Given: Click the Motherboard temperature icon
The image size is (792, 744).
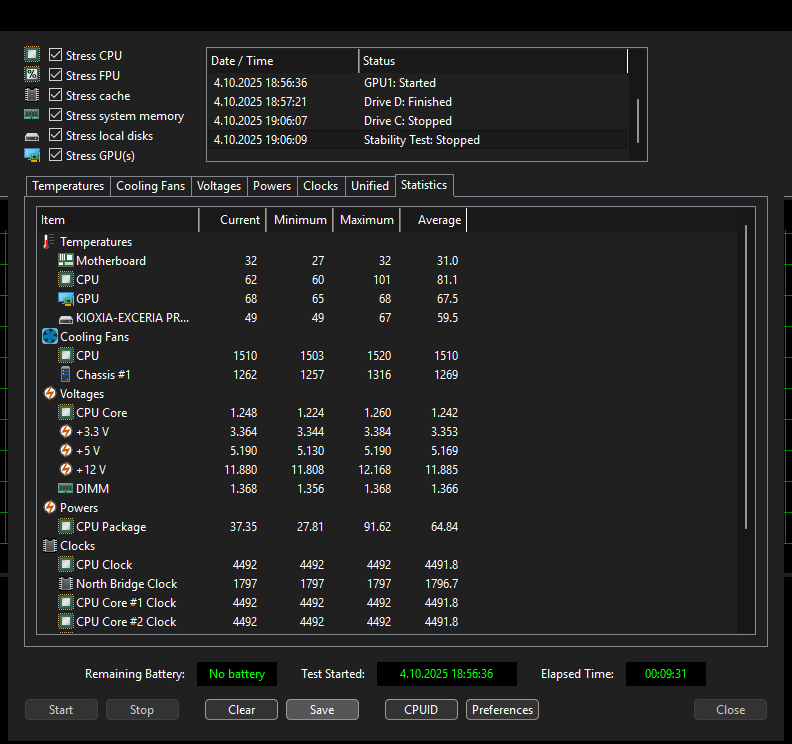Looking at the screenshot, I should (x=66, y=260).
